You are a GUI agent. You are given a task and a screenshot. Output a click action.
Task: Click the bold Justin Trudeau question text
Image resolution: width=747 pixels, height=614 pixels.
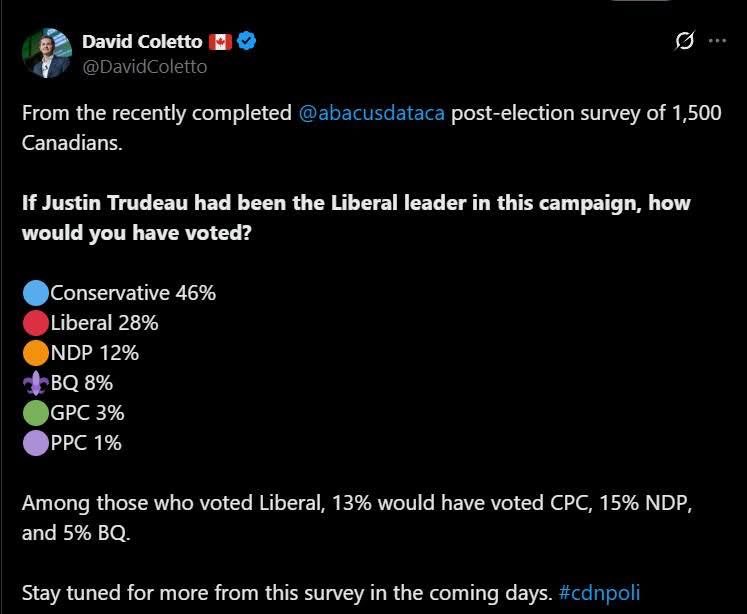pos(356,218)
